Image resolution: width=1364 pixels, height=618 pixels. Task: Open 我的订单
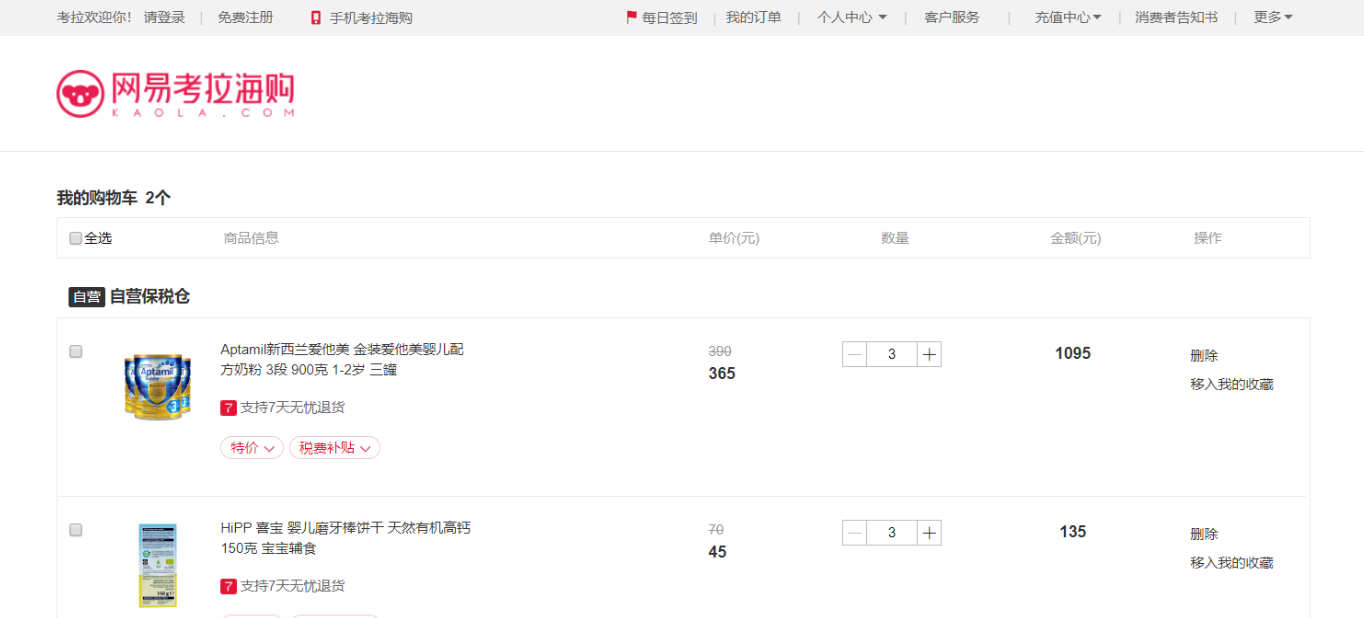754,18
